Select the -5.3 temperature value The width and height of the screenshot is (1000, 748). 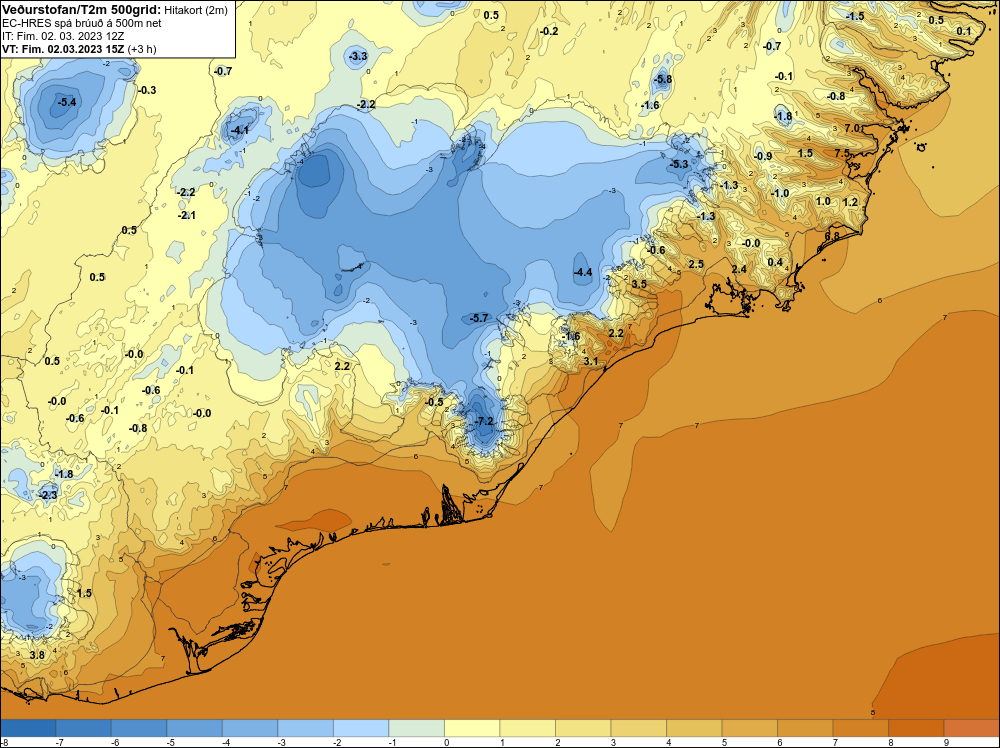pyautogui.click(x=679, y=164)
